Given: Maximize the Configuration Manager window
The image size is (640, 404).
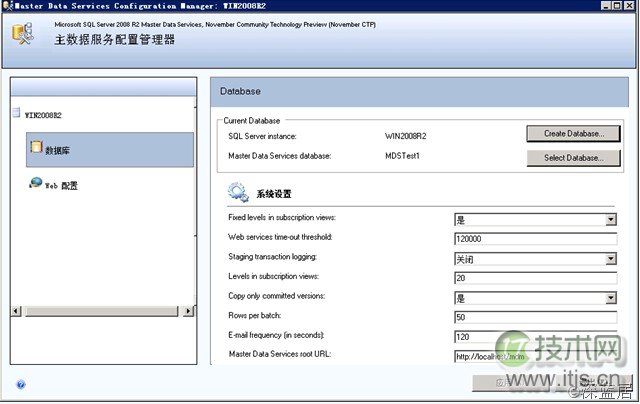Looking at the screenshot, I should point(617,5).
